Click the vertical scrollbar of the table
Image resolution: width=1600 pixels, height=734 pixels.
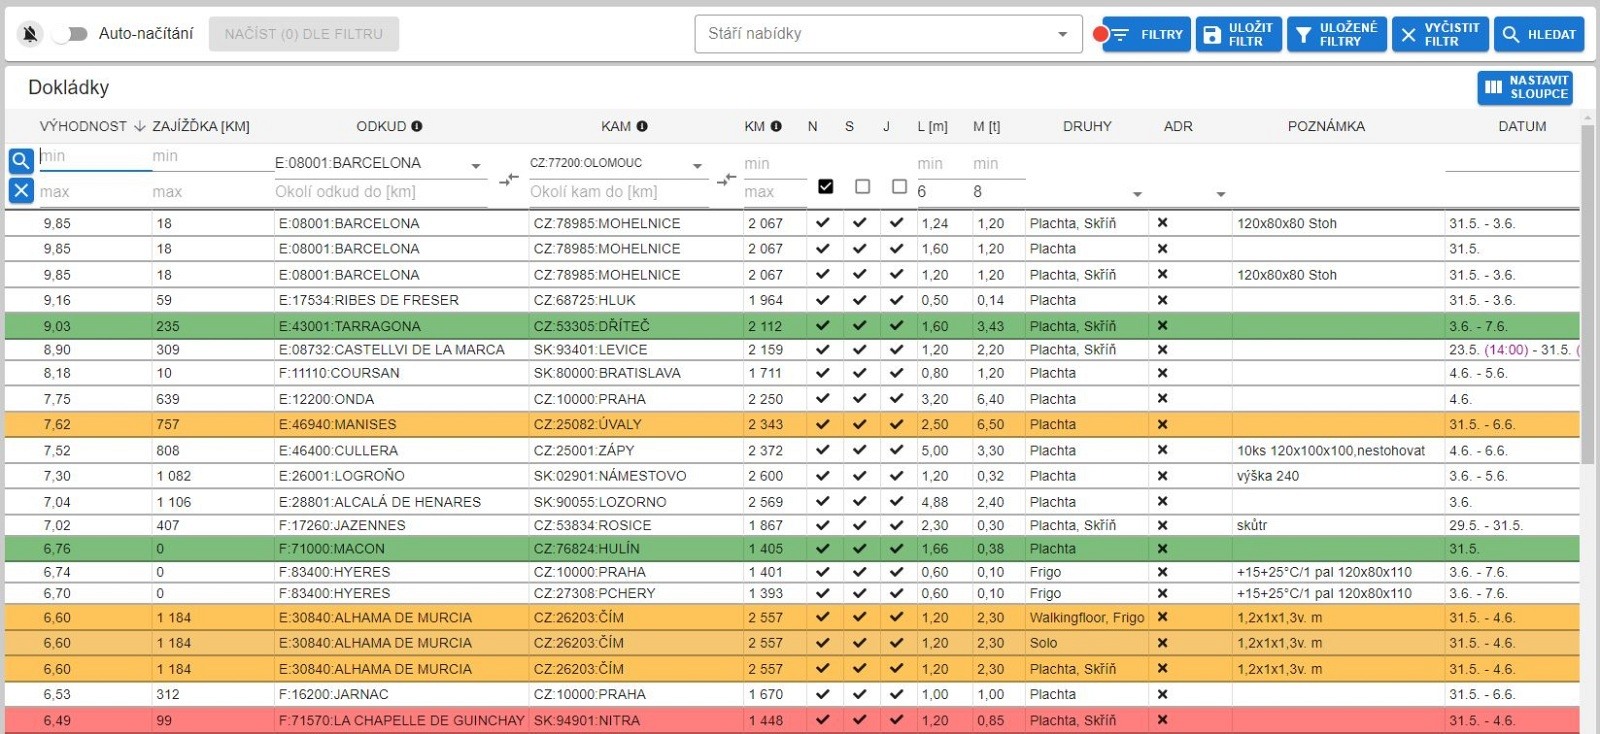pyautogui.click(x=1588, y=294)
